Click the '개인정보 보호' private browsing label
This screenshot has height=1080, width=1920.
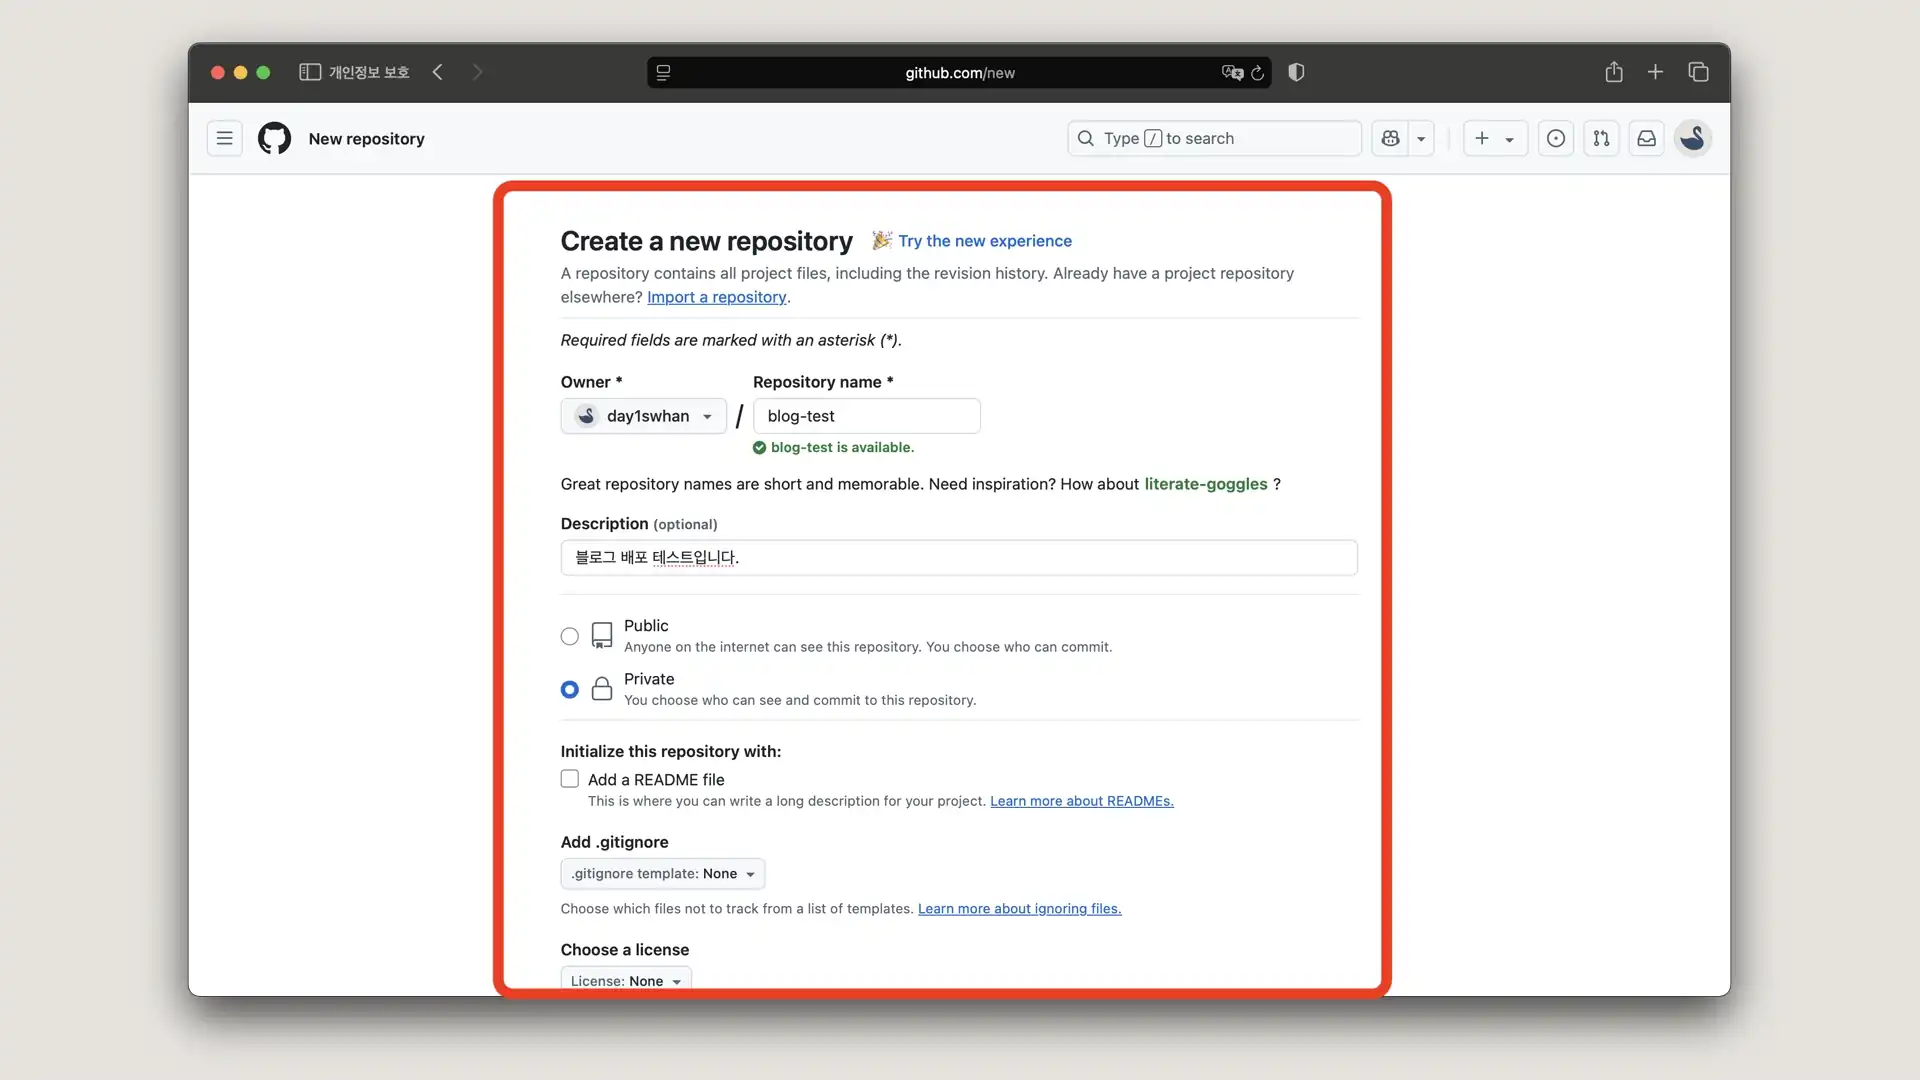pos(369,72)
